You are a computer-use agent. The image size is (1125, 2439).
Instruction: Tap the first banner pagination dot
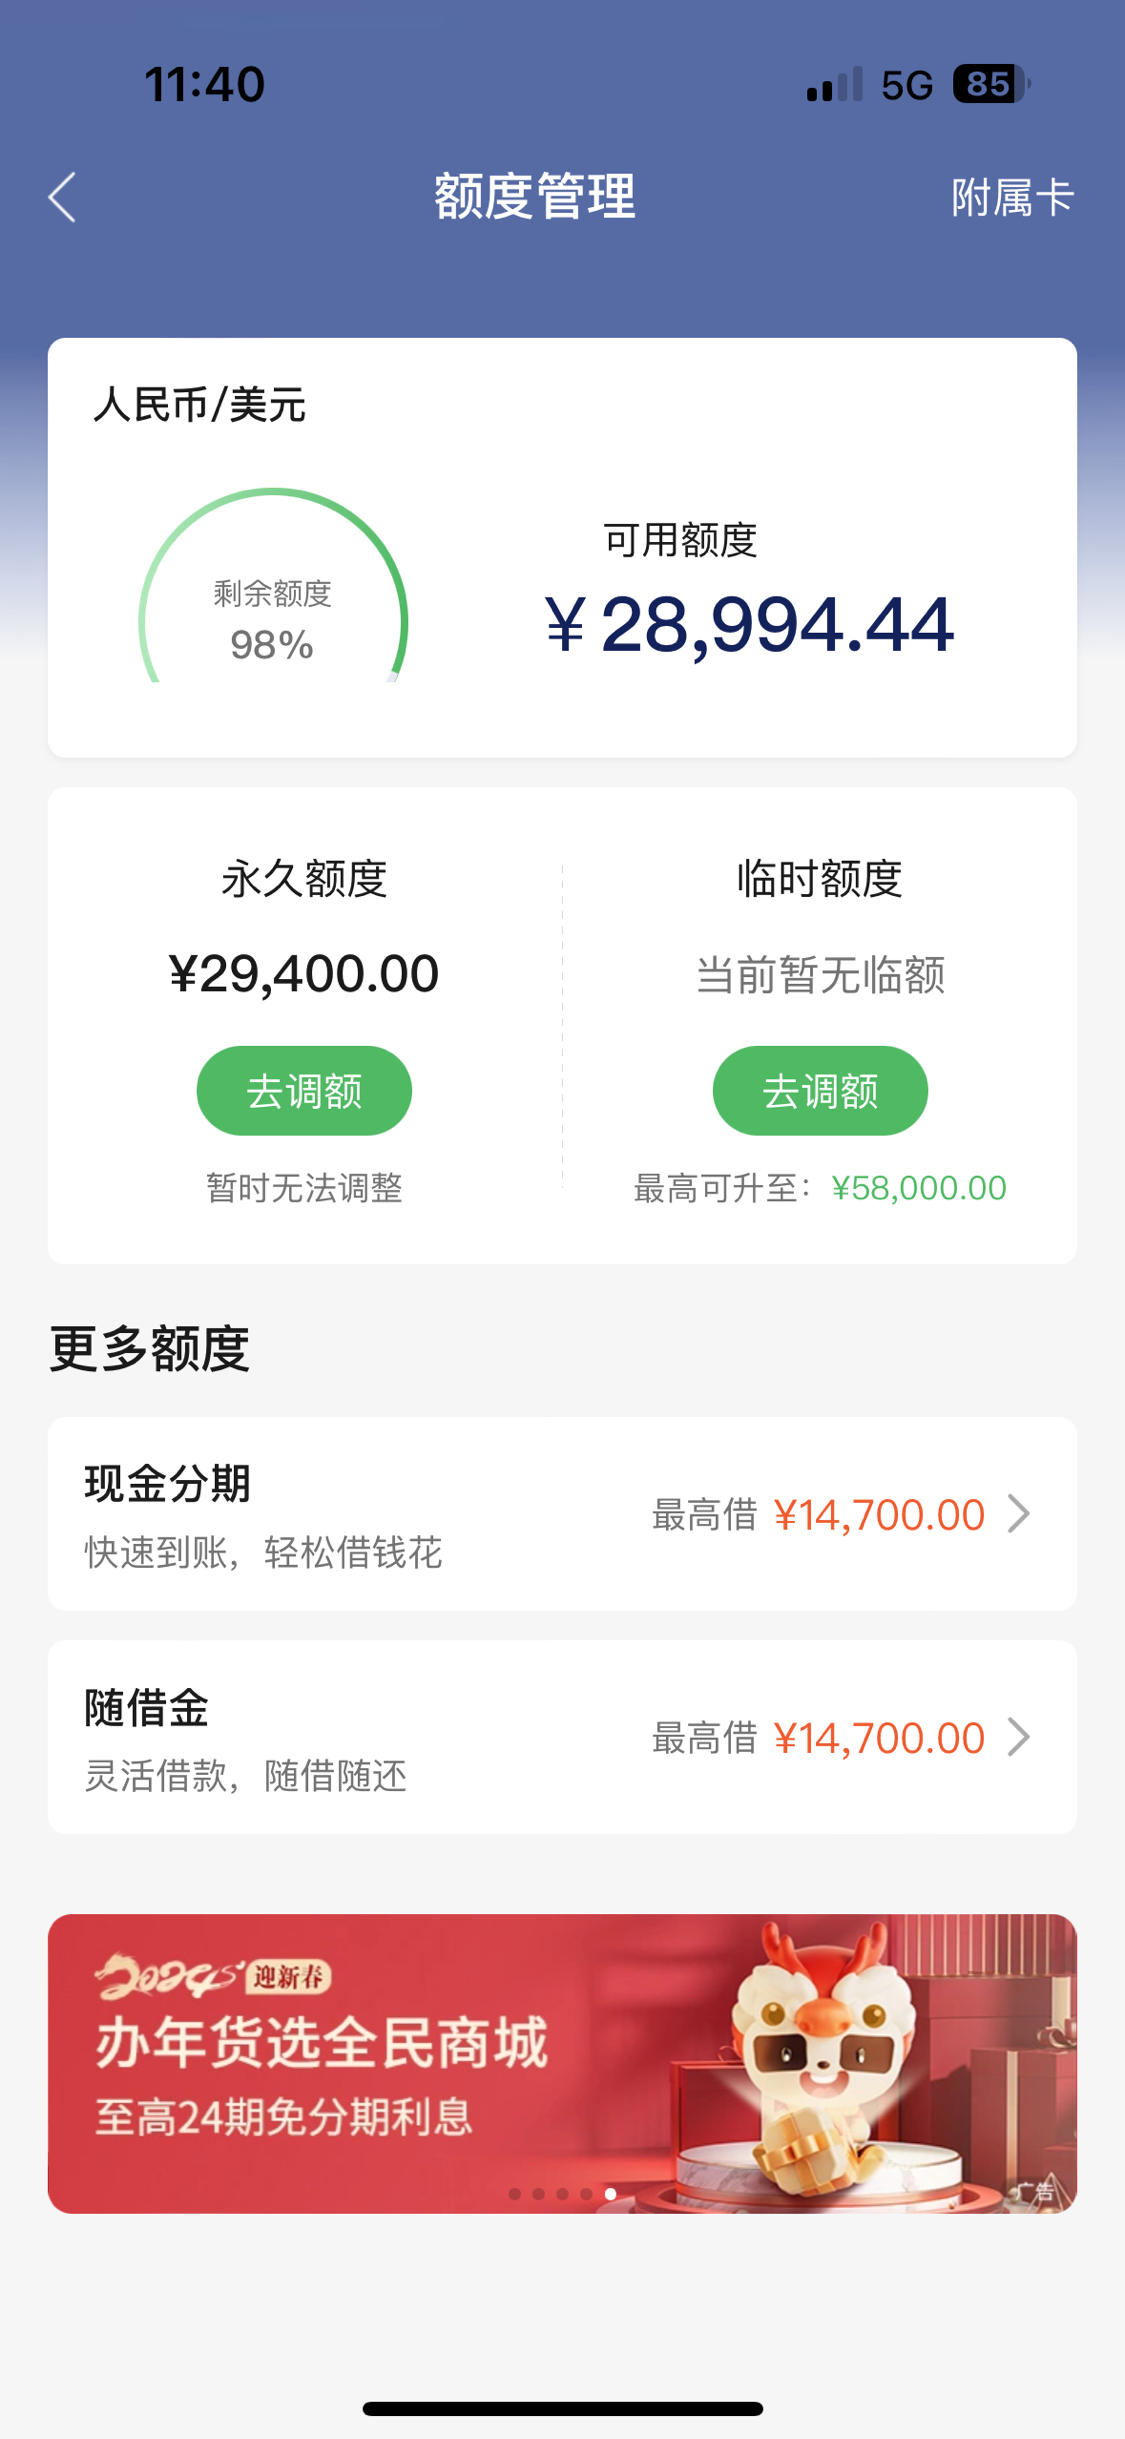pos(514,2194)
